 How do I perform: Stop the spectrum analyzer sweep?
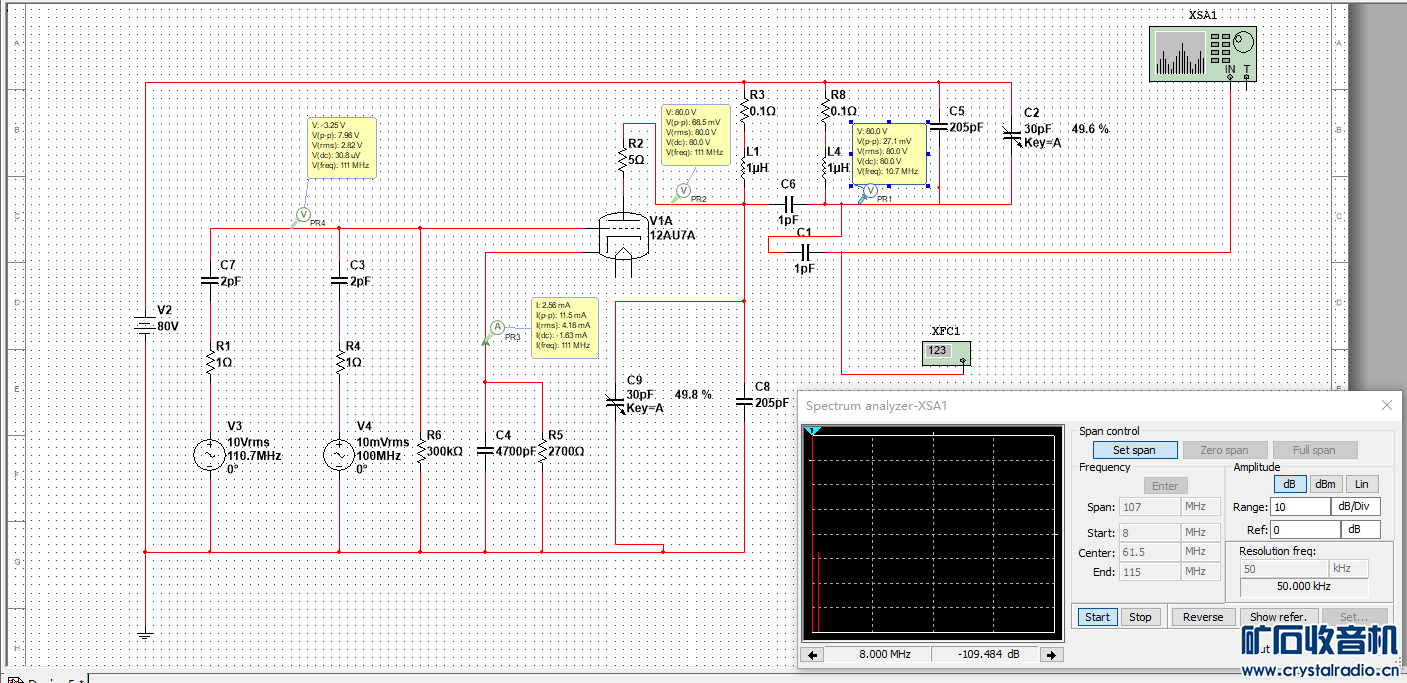tap(1140, 617)
